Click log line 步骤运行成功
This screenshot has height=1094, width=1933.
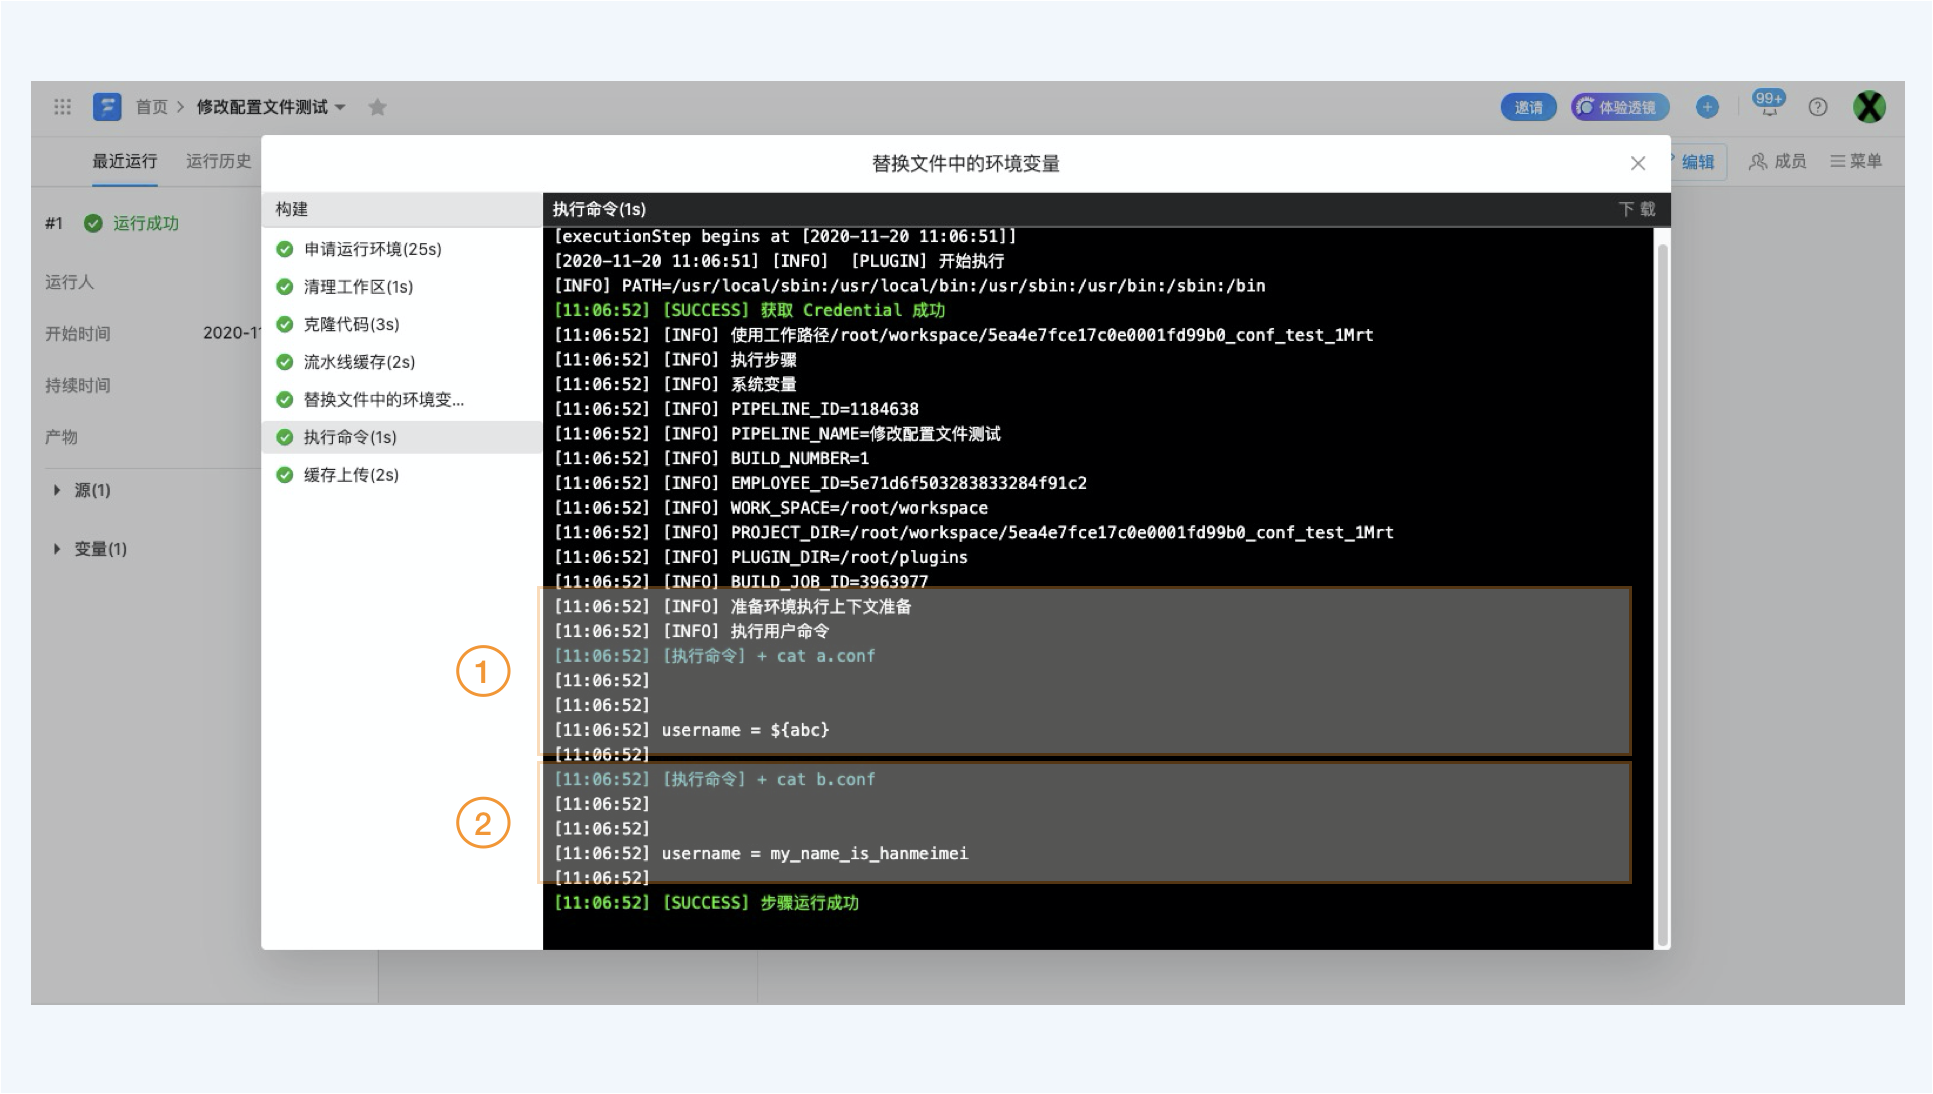click(707, 903)
